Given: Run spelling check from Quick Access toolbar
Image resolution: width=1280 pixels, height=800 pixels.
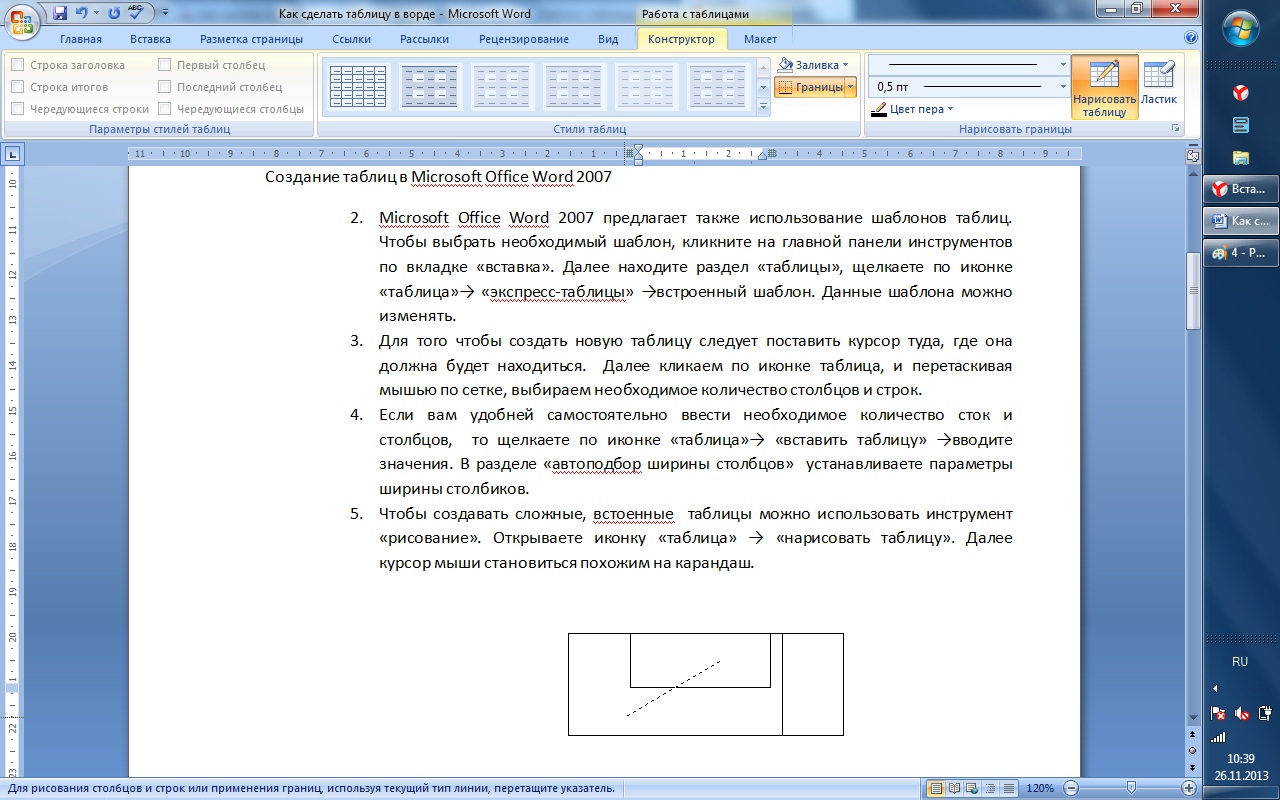Looking at the screenshot, I should click(138, 13).
